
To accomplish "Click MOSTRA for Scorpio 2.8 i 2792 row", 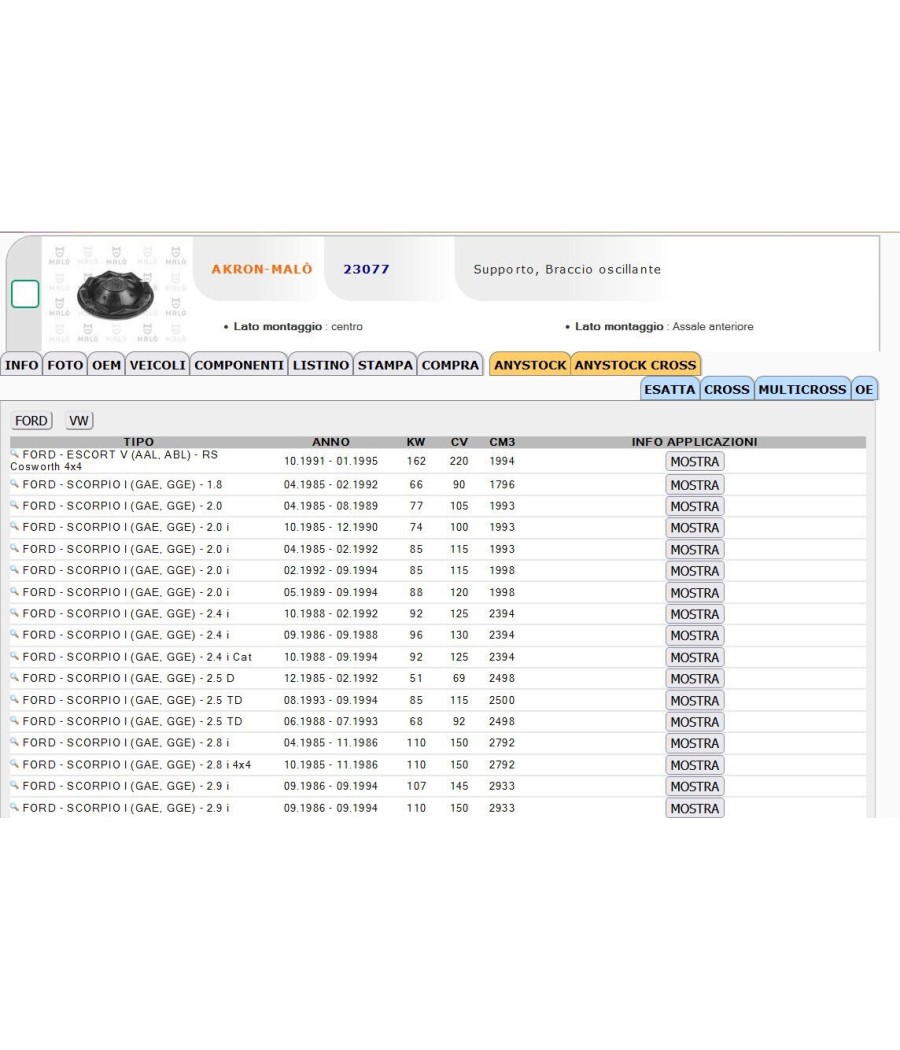I will (694, 743).
